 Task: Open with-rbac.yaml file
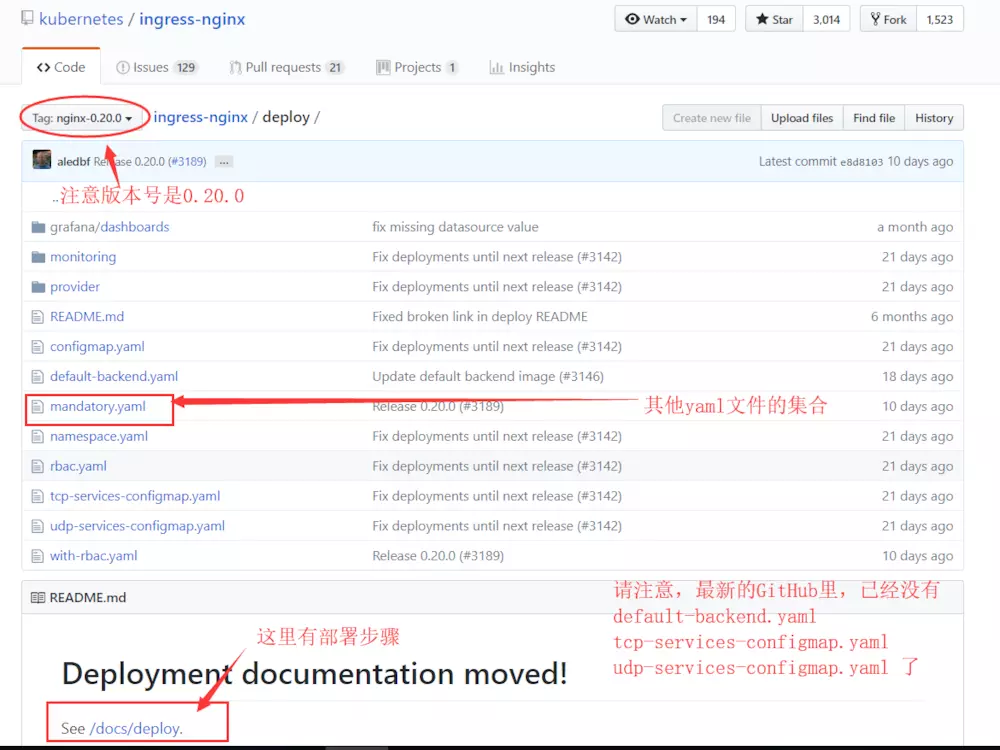click(94, 556)
